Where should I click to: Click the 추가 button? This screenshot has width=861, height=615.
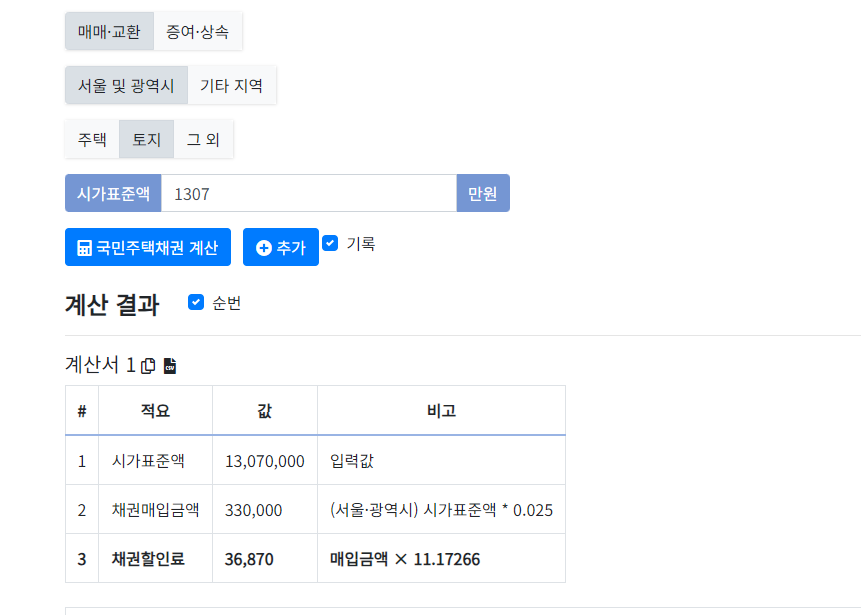pos(281,247)
